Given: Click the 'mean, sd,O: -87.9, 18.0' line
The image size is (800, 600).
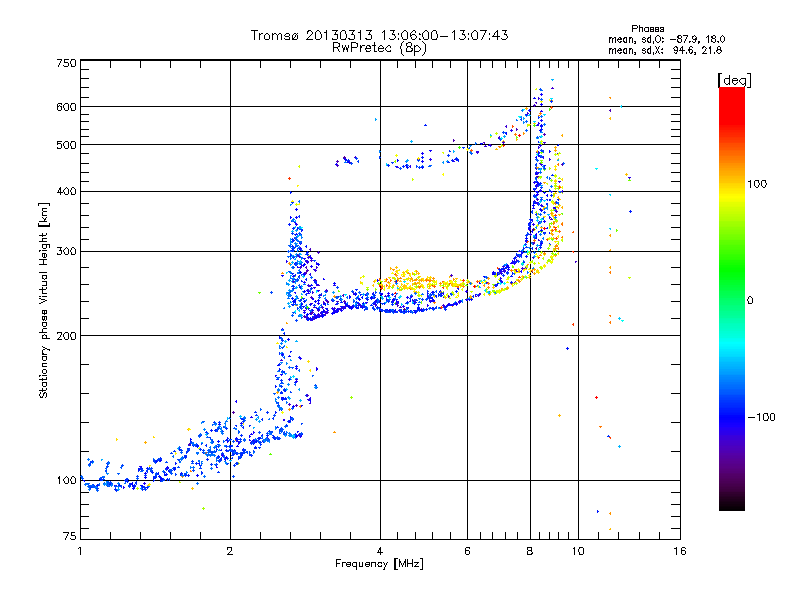Looking at the screenshot, I should click(666, 39).
